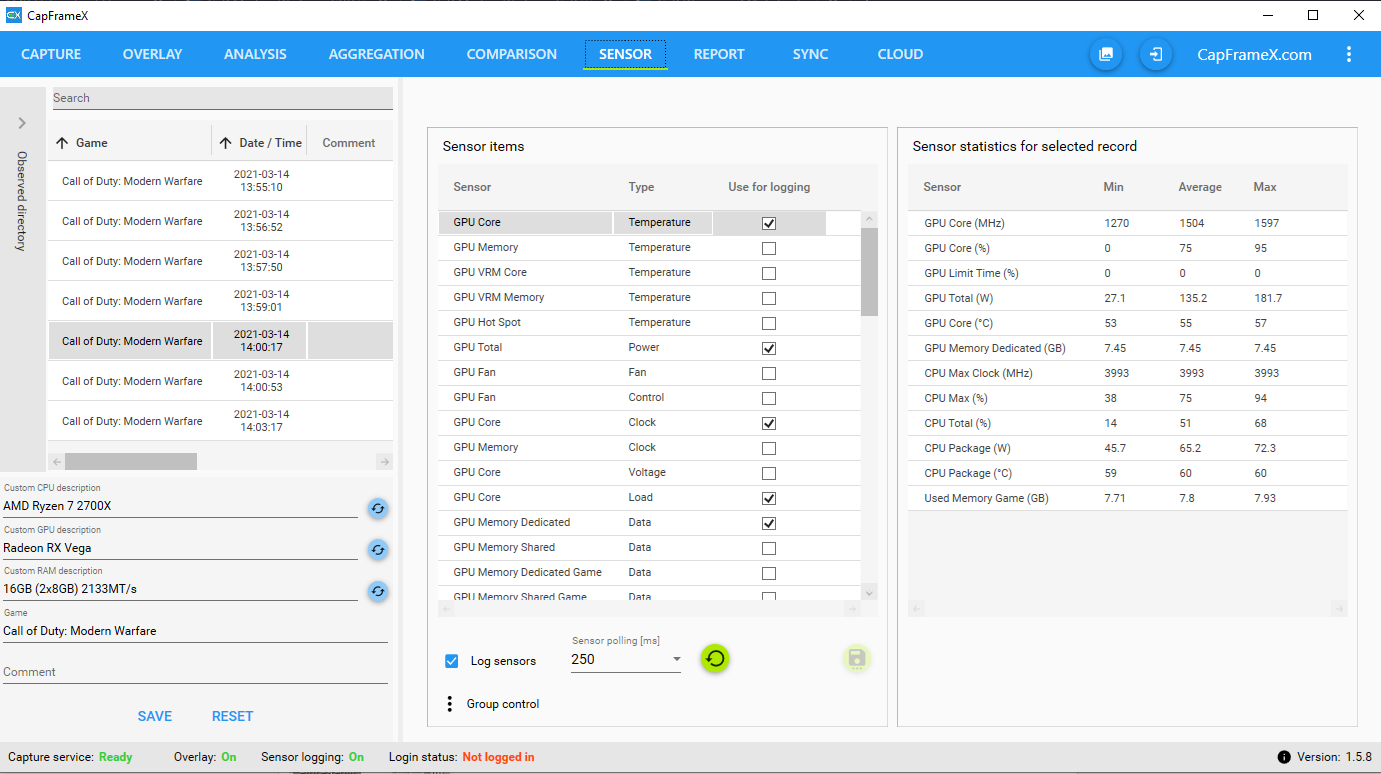Image resolution: width=1381 pixels, height=774 pixels.
Task: Select the record from 14:03:17
Action: click(x=220, y=421)
